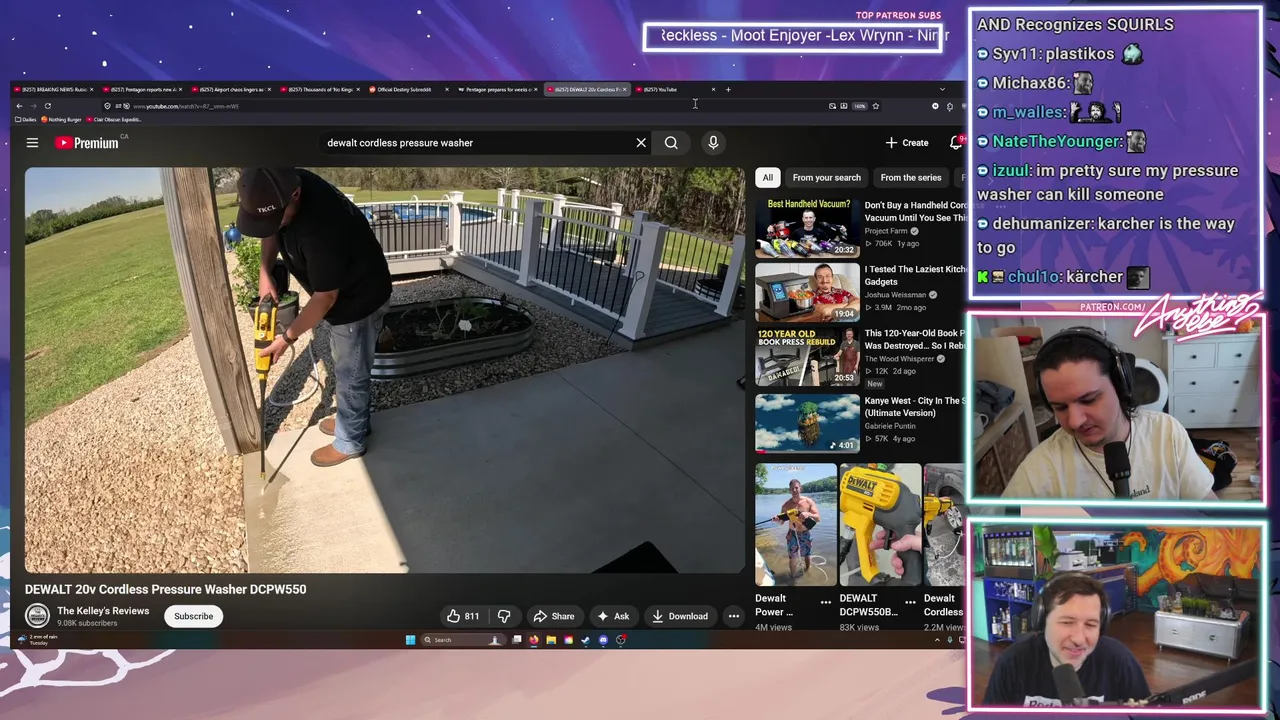This screenshot has height=720, width=1280.
Task: Open The Kelley's Reviews channel name
Action: (103, 611)
